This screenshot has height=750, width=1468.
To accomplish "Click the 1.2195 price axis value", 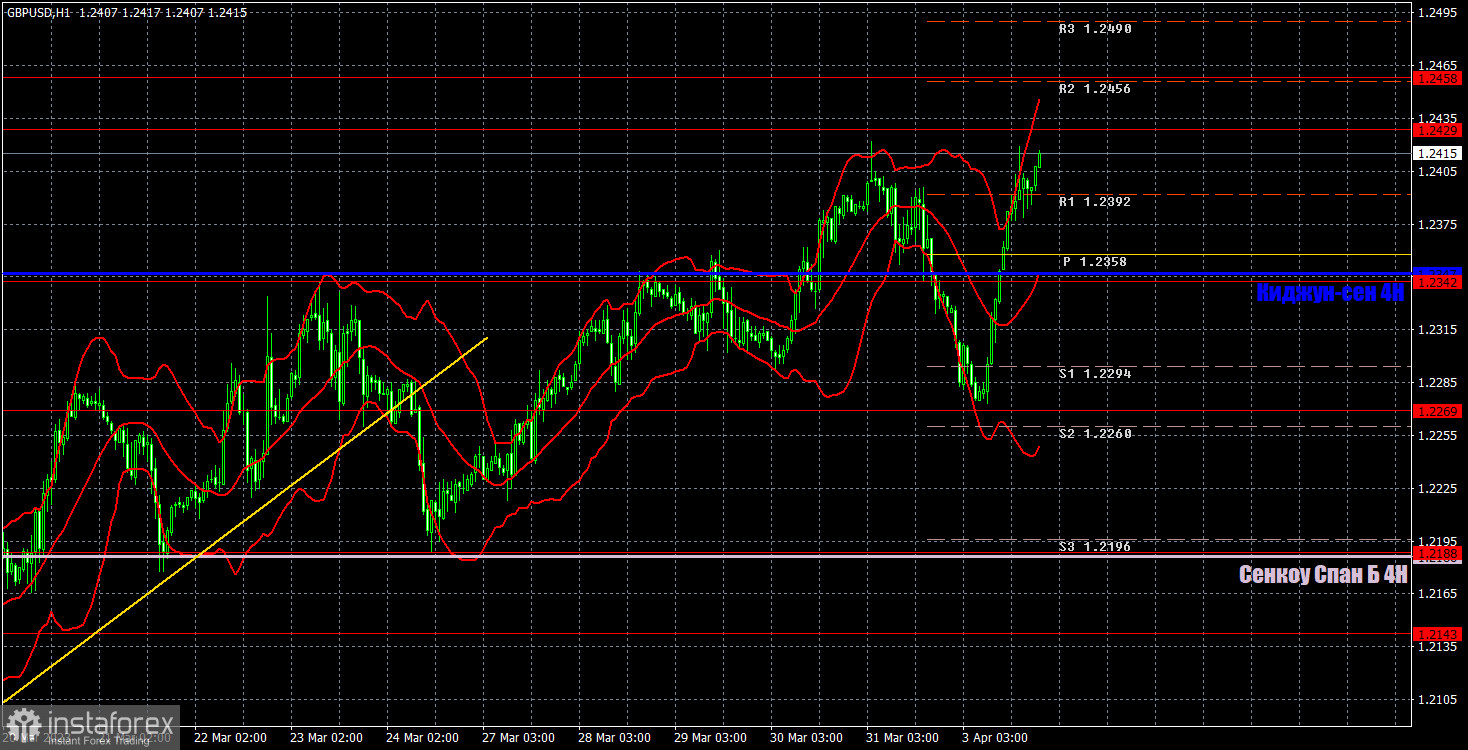I will 1436,540.
